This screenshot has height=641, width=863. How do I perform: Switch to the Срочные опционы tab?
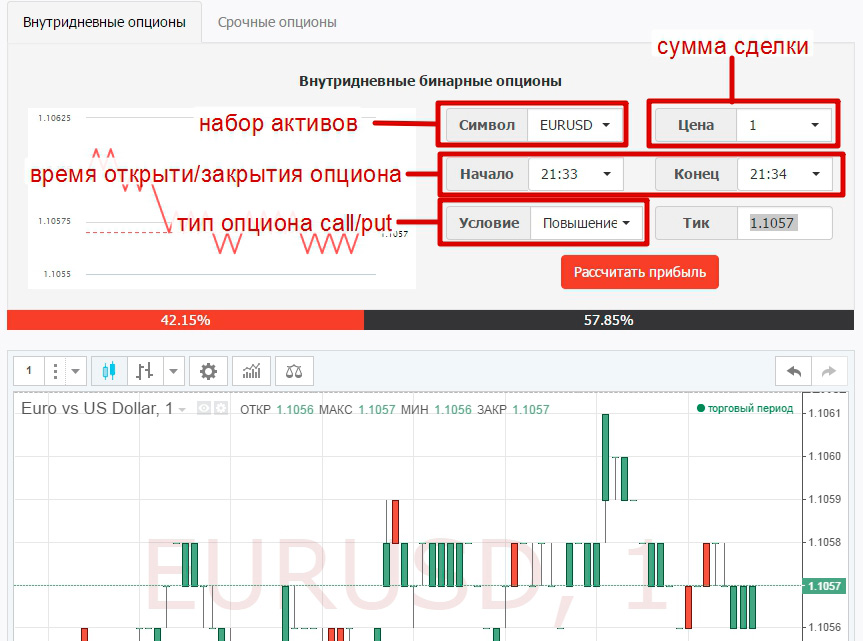(x=277, y=22)
